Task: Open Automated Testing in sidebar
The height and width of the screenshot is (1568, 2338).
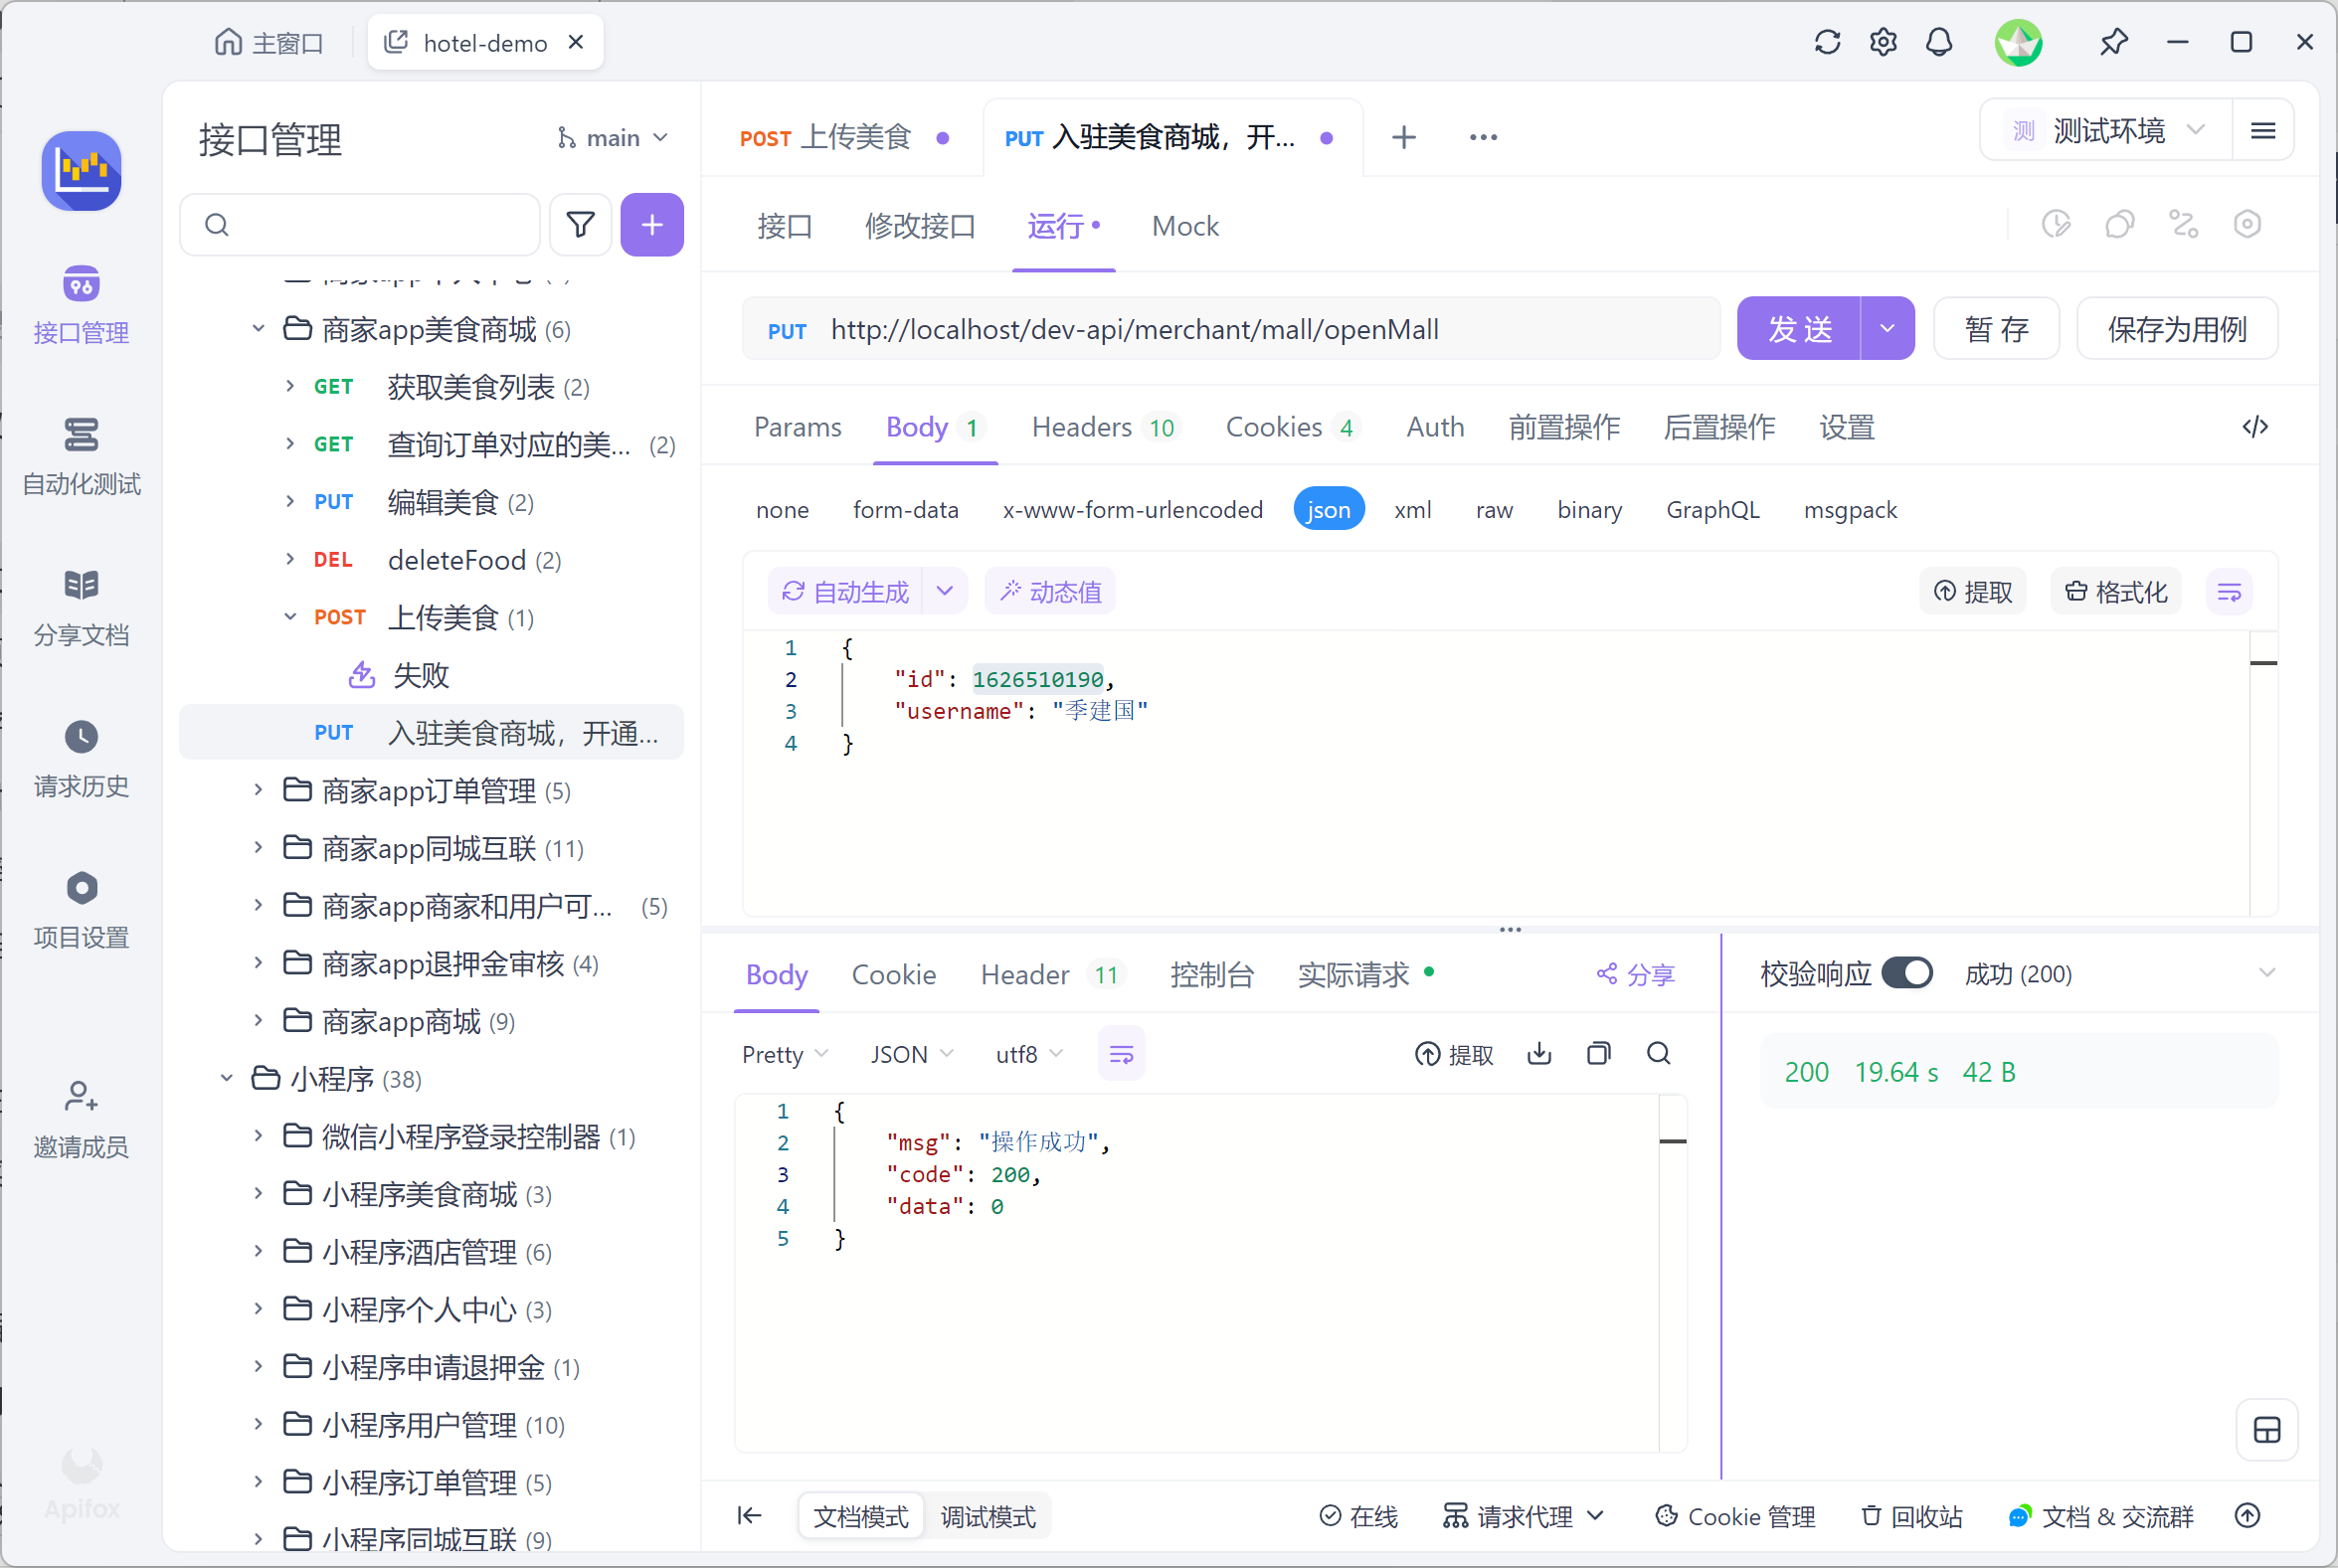Action: (81, 456)
